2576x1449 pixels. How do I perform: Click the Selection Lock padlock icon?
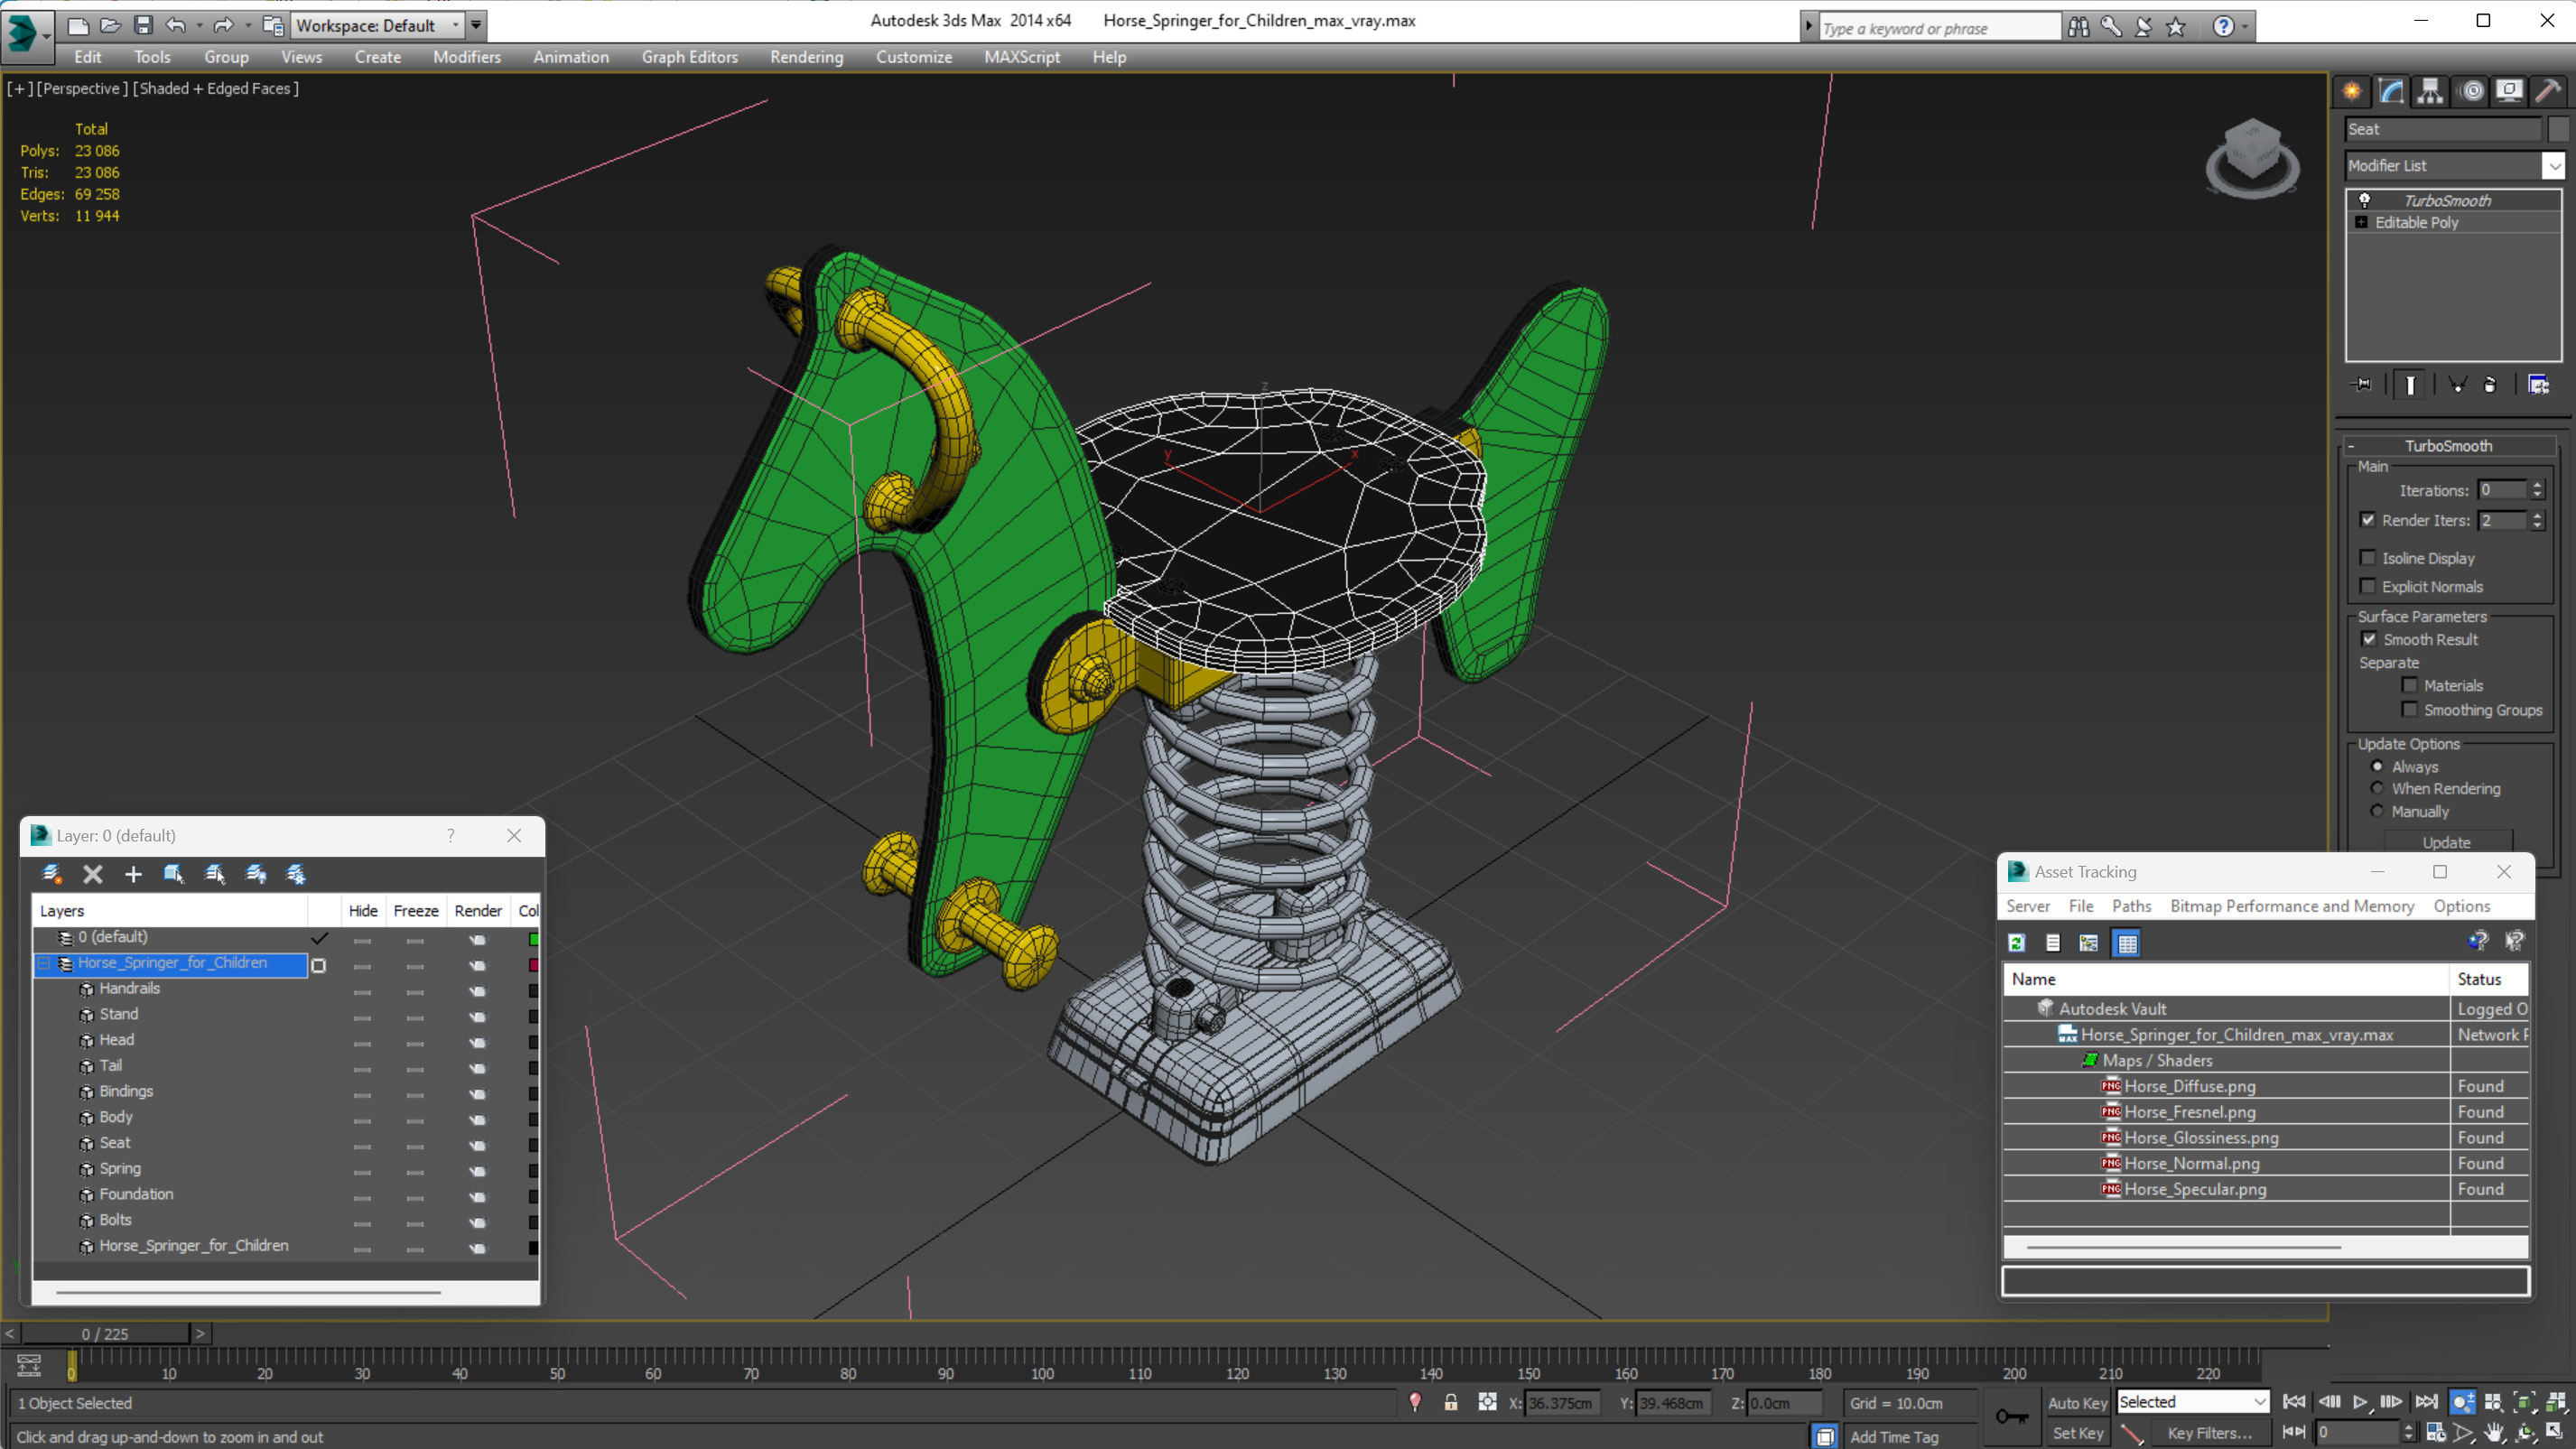click(1451, 1402)
